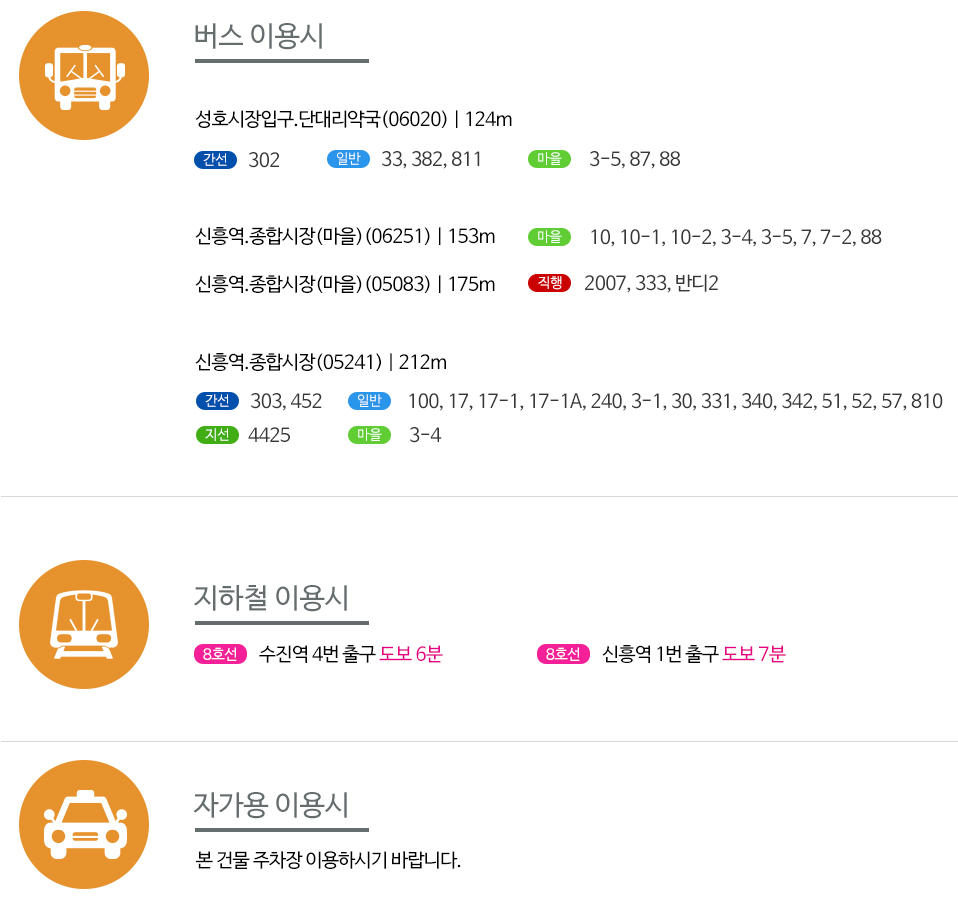
Task: Click the 자가용 이용시 heading
Action: pos(271,805)
